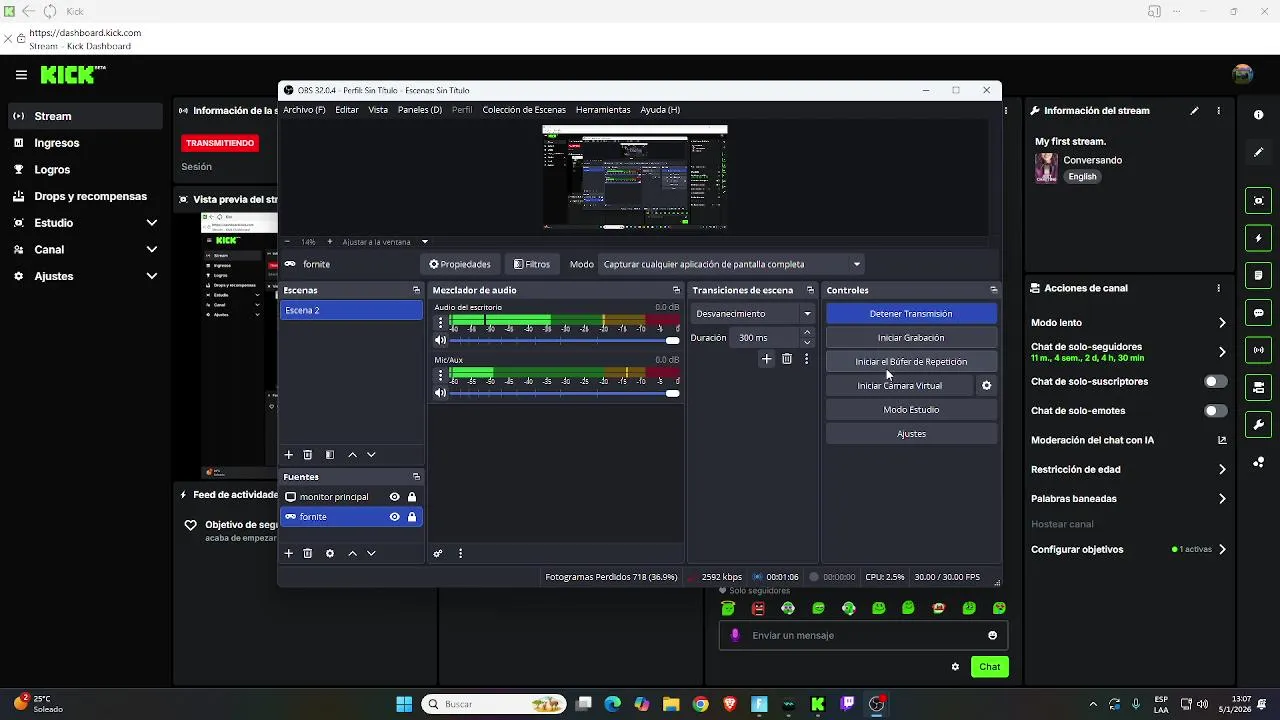Open the Kick hamburger menu
The height and width of the screenshot is (720, 1280).
[x=21, y=75]
